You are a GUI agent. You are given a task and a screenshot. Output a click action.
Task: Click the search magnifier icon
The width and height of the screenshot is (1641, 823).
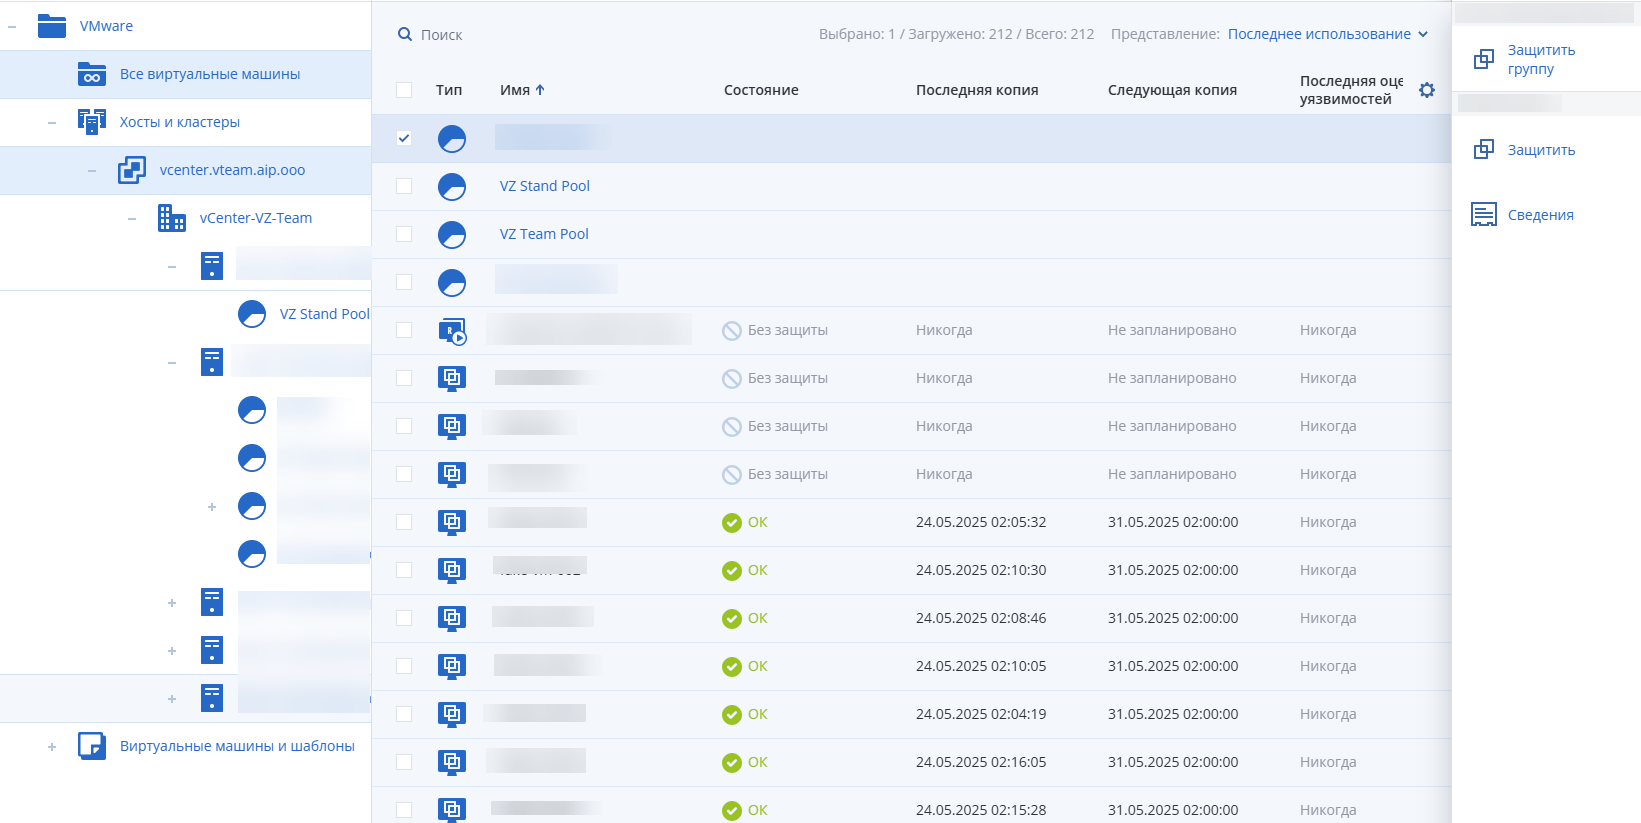click(x=405, y=34)
